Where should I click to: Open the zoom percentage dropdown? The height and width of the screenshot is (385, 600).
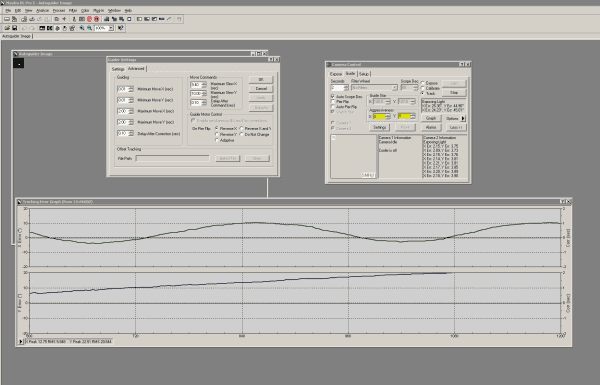click(111, 28)
